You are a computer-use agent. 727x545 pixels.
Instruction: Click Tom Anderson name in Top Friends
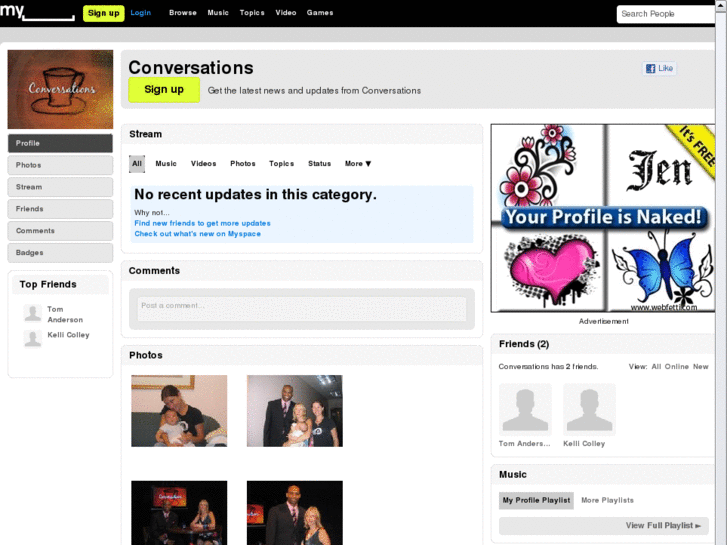pyautogui.click(x=65, y=314)
